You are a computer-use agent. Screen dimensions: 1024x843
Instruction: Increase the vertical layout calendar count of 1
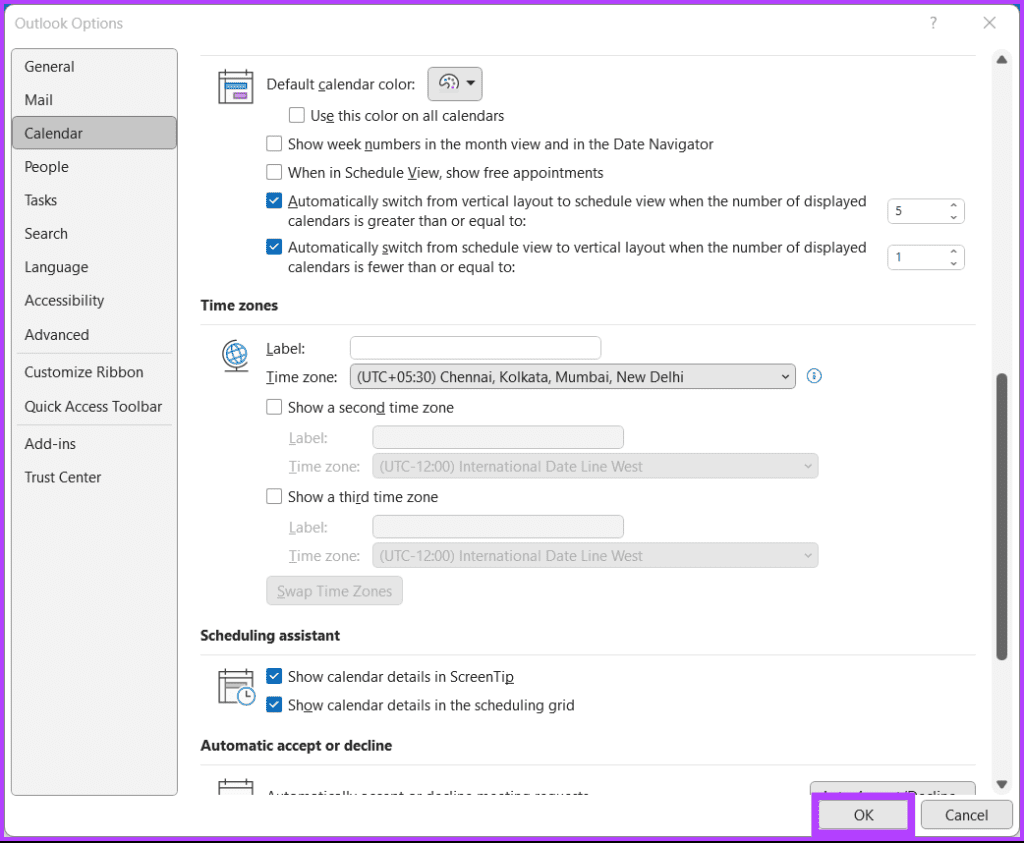(x=953, y=251)
